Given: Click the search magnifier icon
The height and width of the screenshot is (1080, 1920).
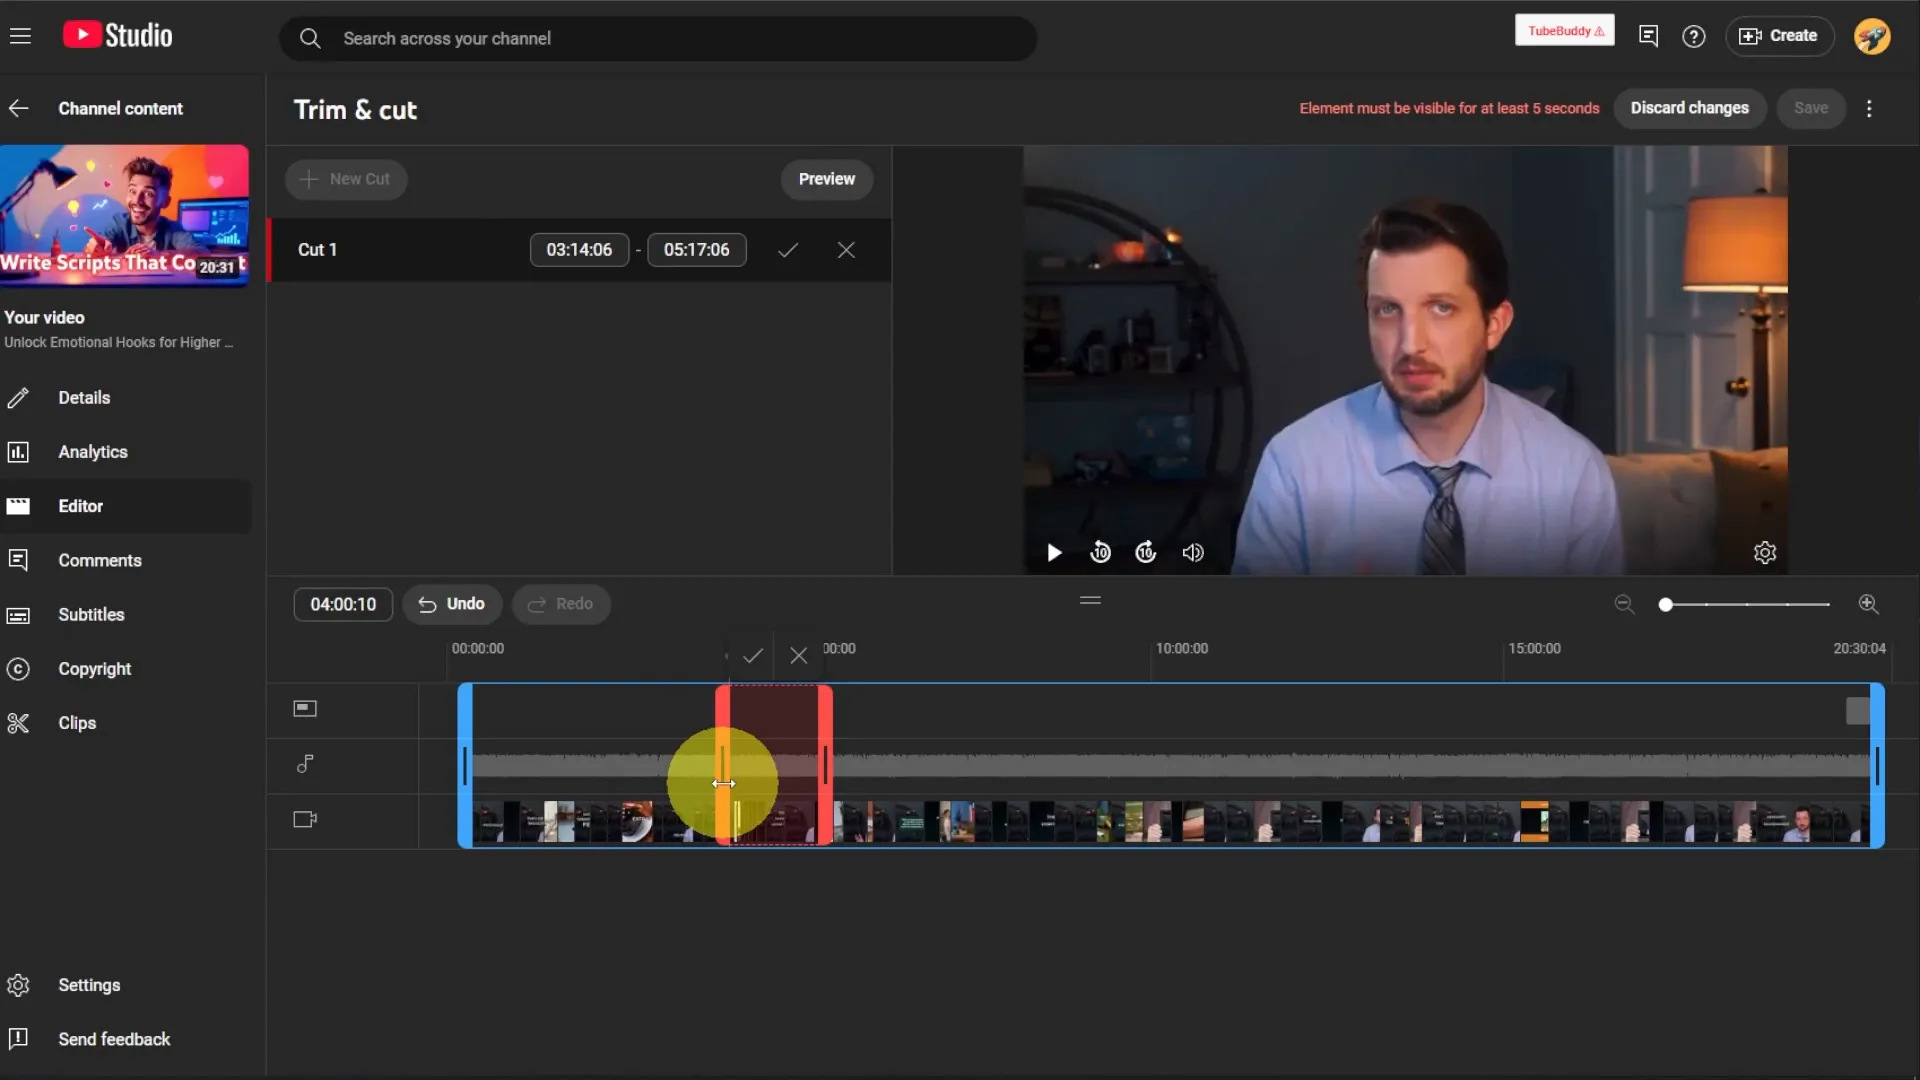Looking at the screenshot, I should click(310, 38).
